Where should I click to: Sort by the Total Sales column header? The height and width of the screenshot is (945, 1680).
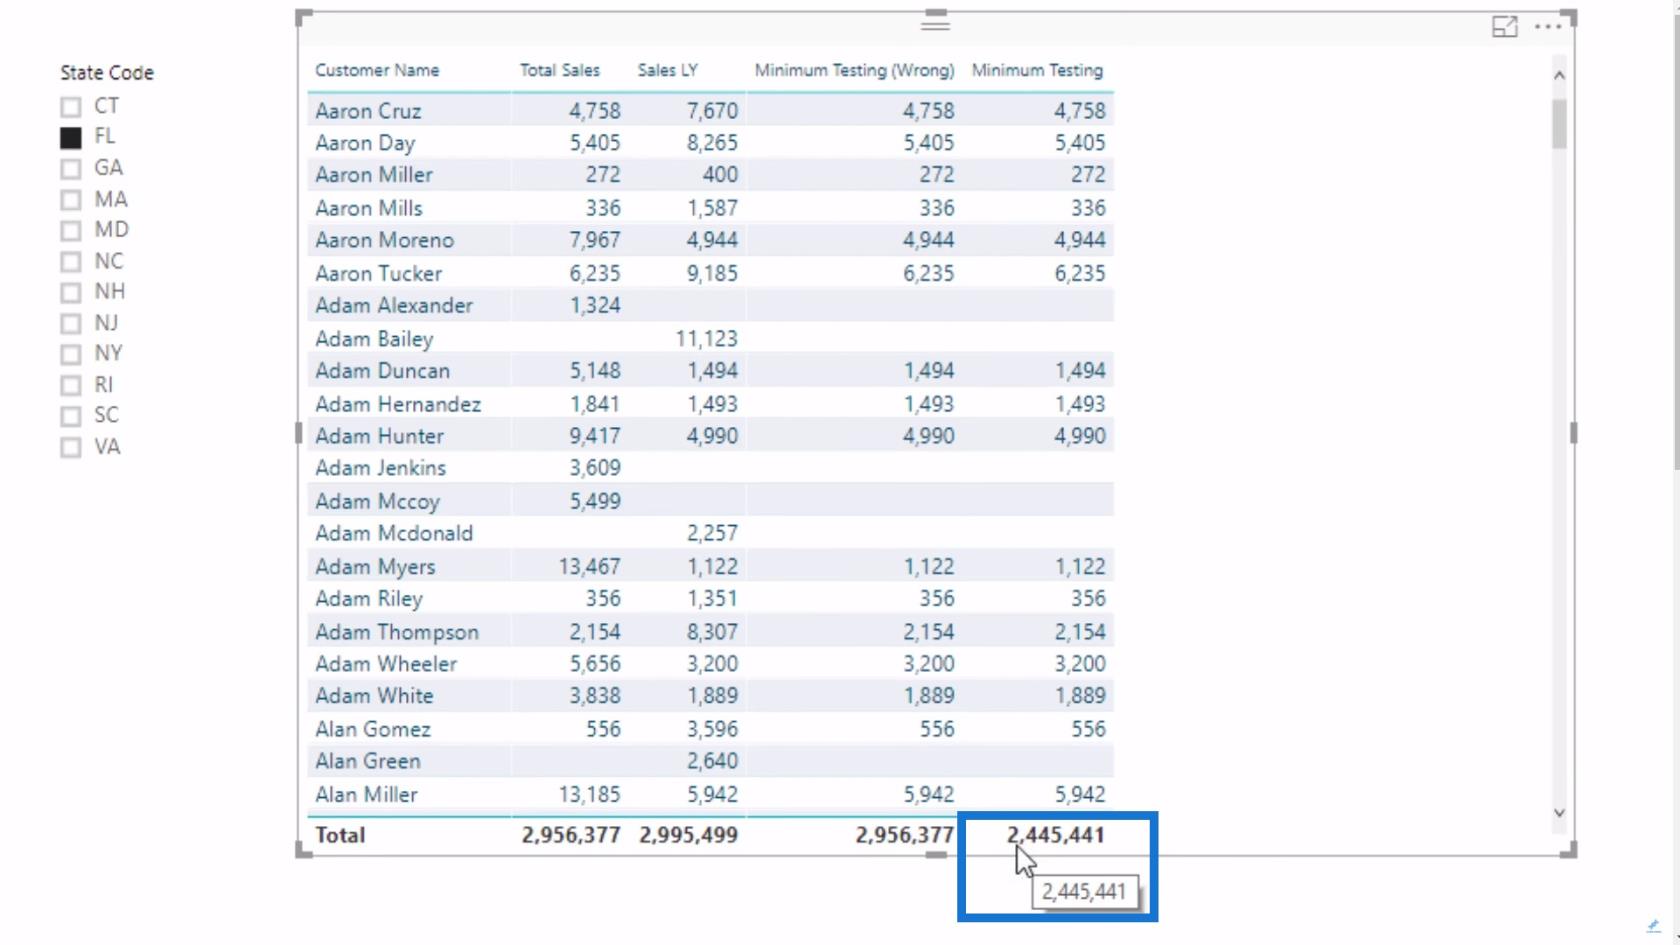[559, 70]
